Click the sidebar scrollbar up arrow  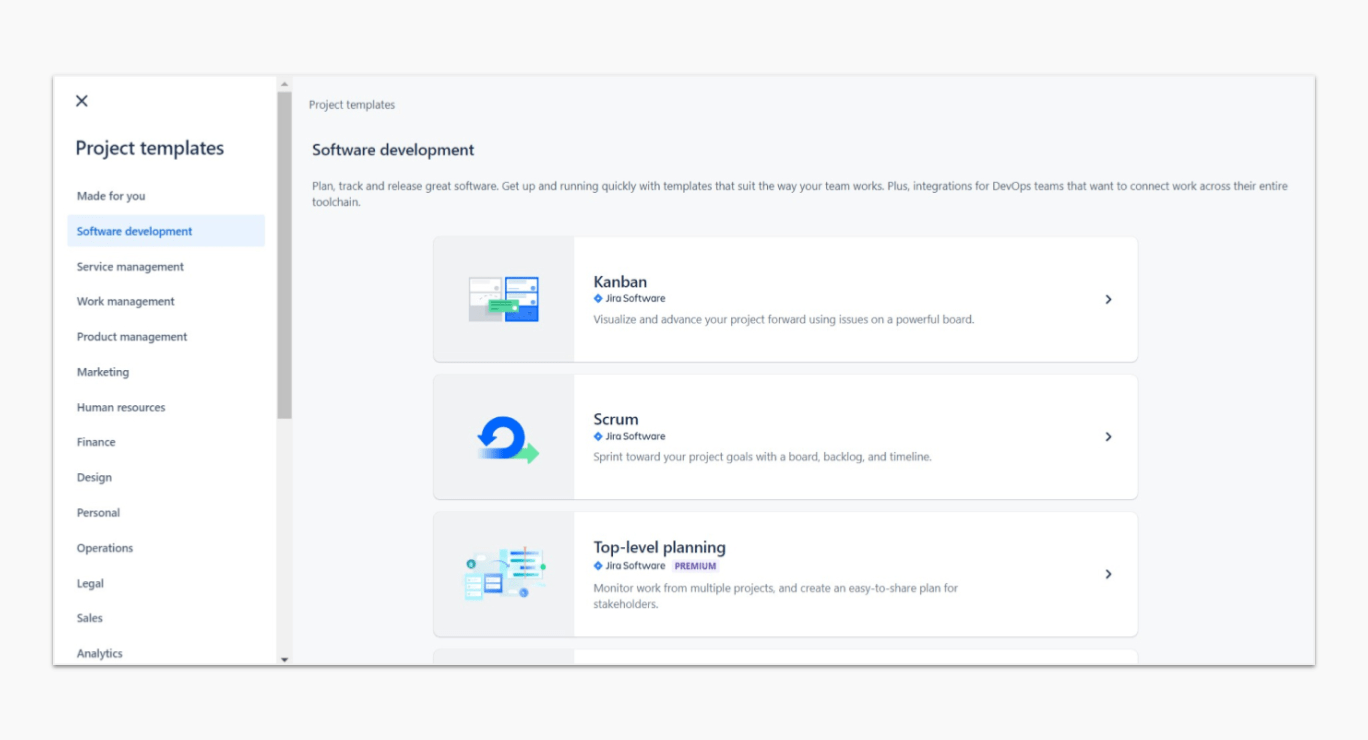(284, 84)
